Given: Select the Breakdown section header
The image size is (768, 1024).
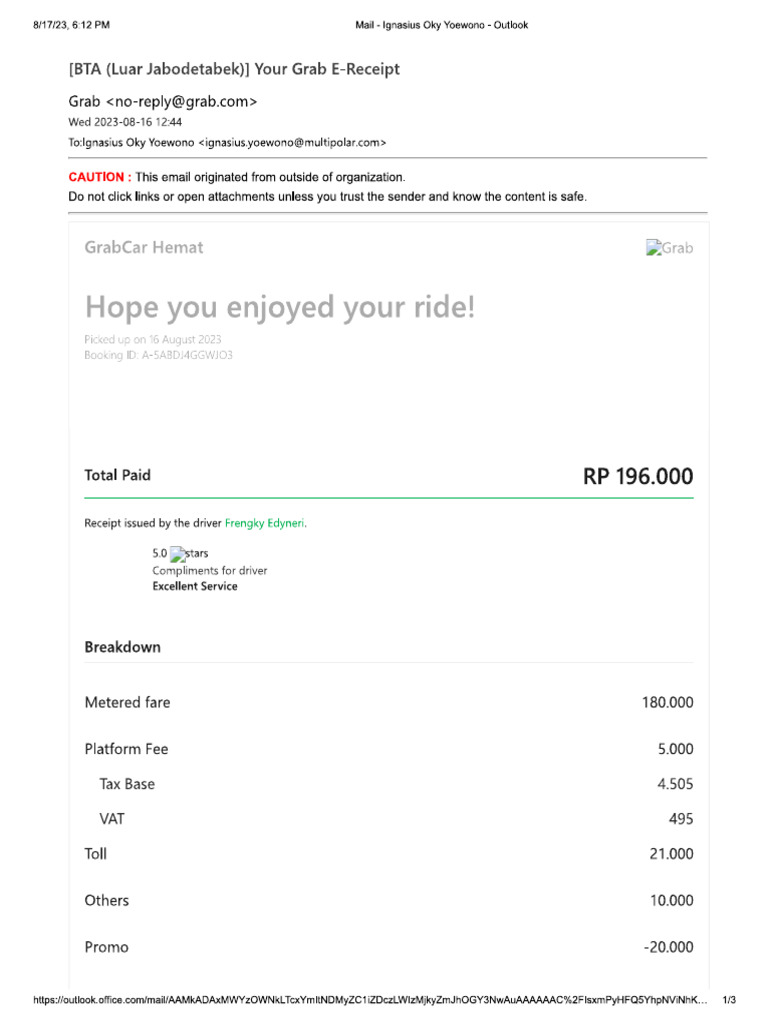Looking at the screenshot, I should click(x=122, y=647).
